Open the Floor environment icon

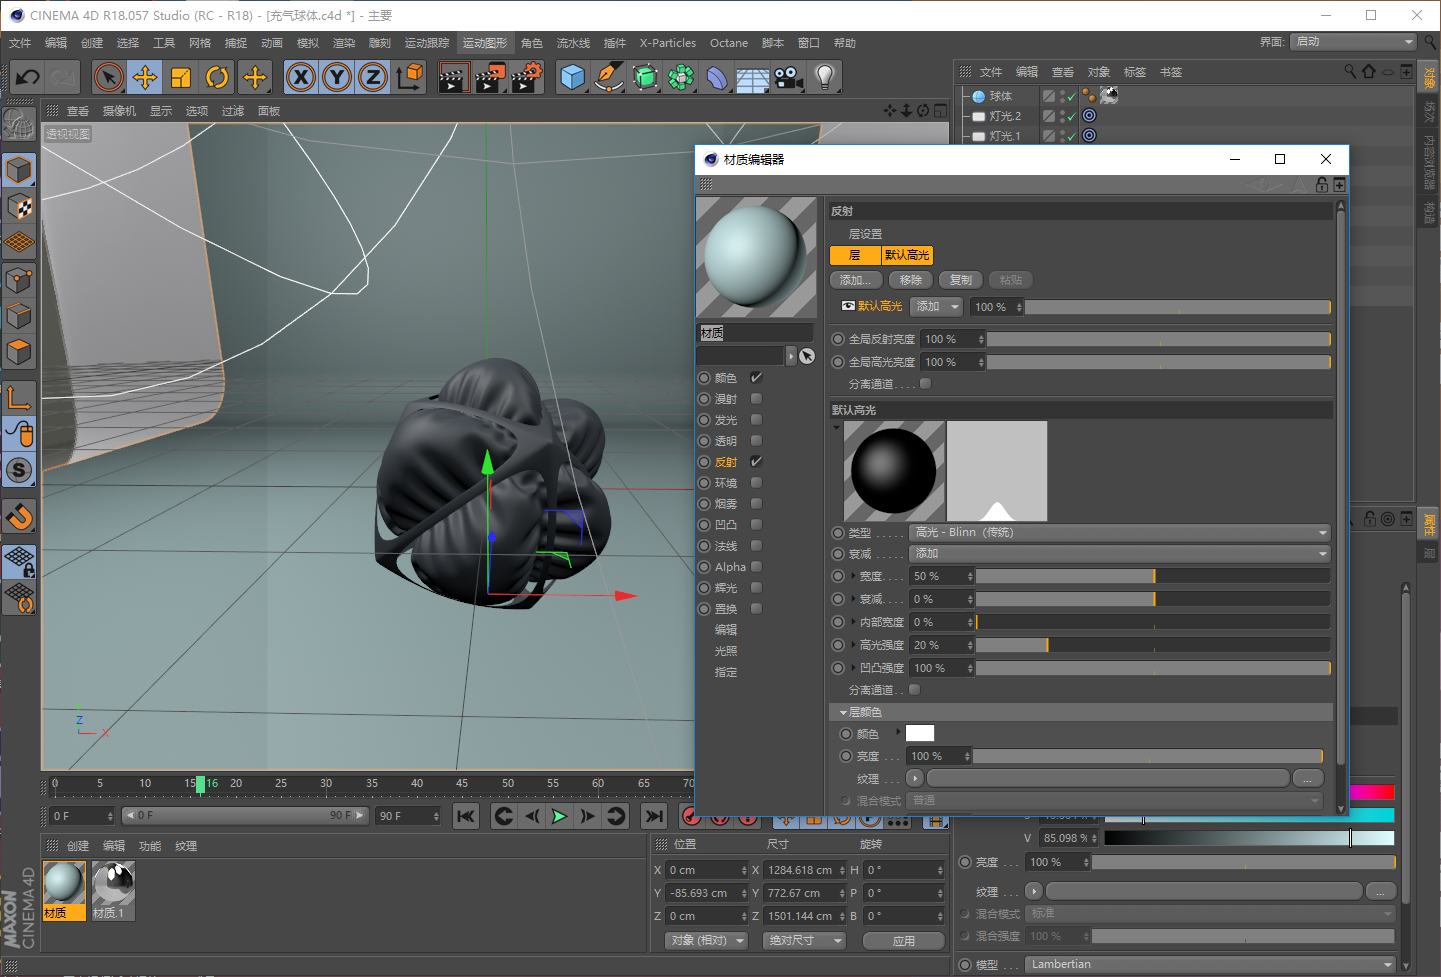coord(752,77)
